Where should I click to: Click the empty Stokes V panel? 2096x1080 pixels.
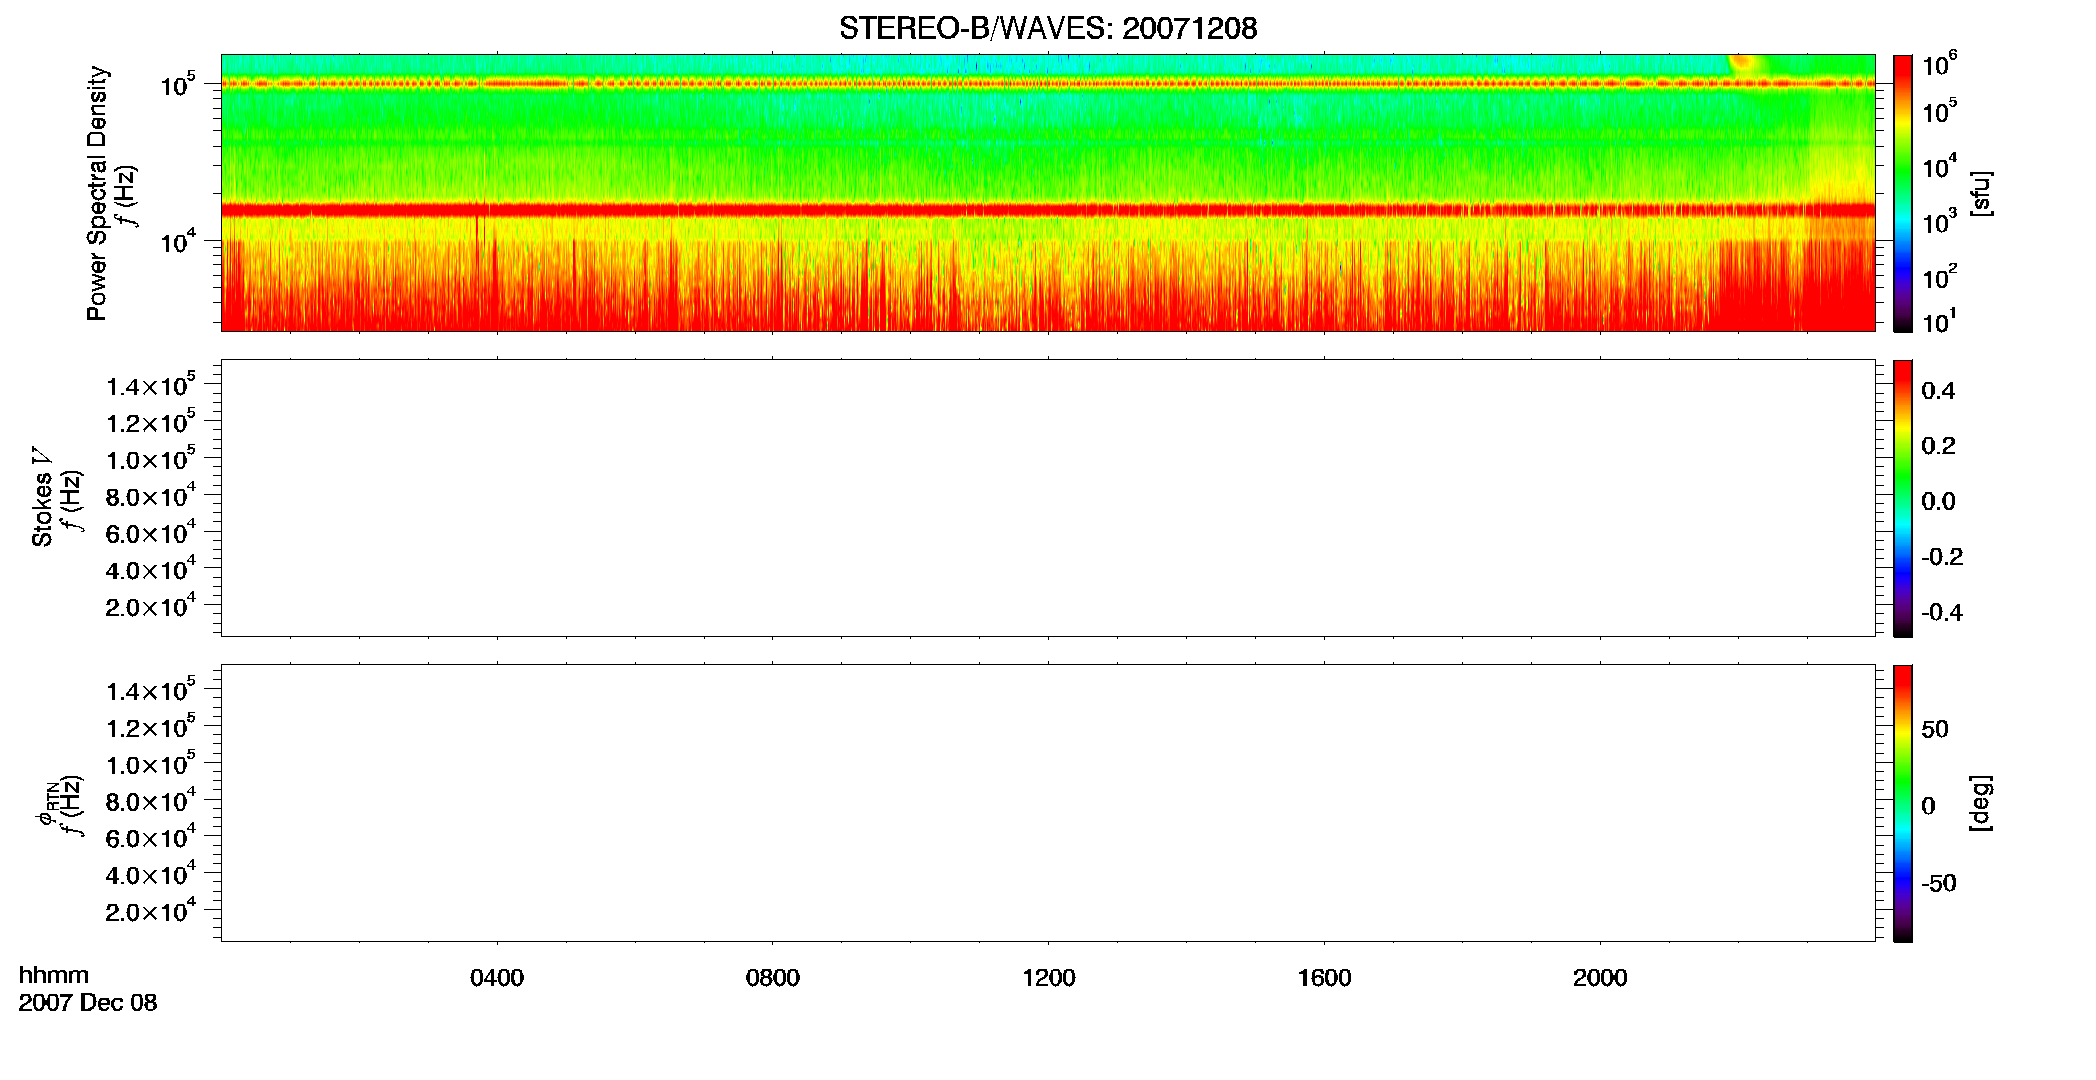coord(1048,498)
